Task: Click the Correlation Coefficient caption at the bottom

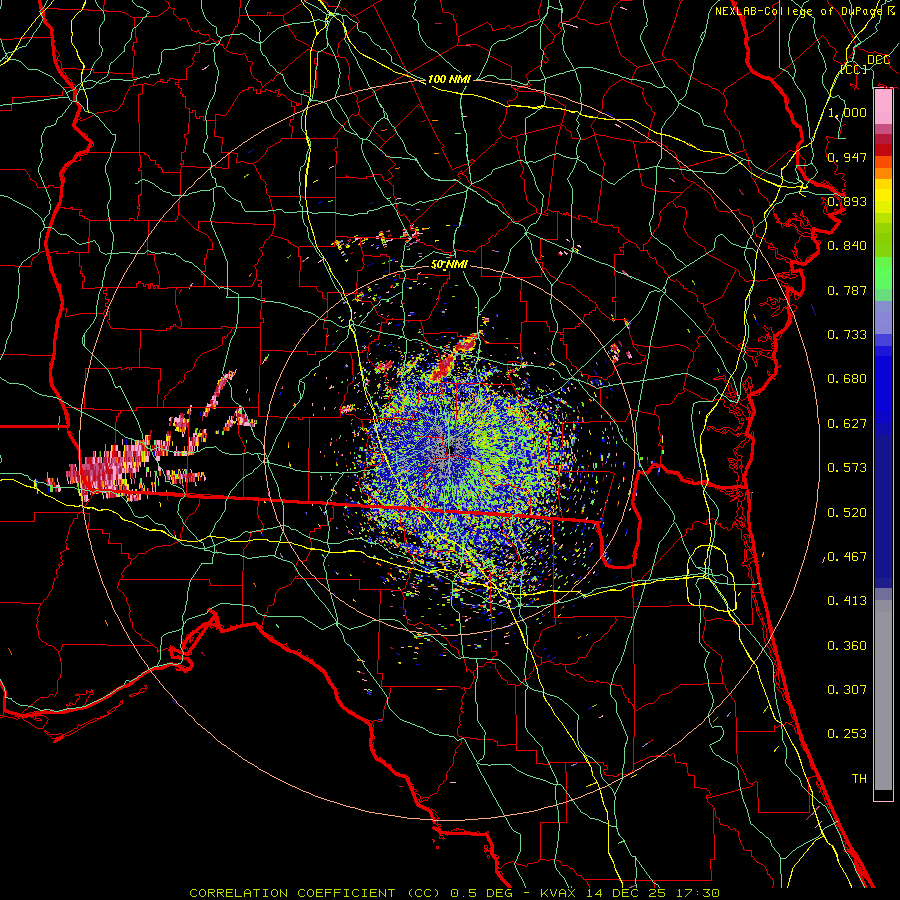Action: point(454,893)
